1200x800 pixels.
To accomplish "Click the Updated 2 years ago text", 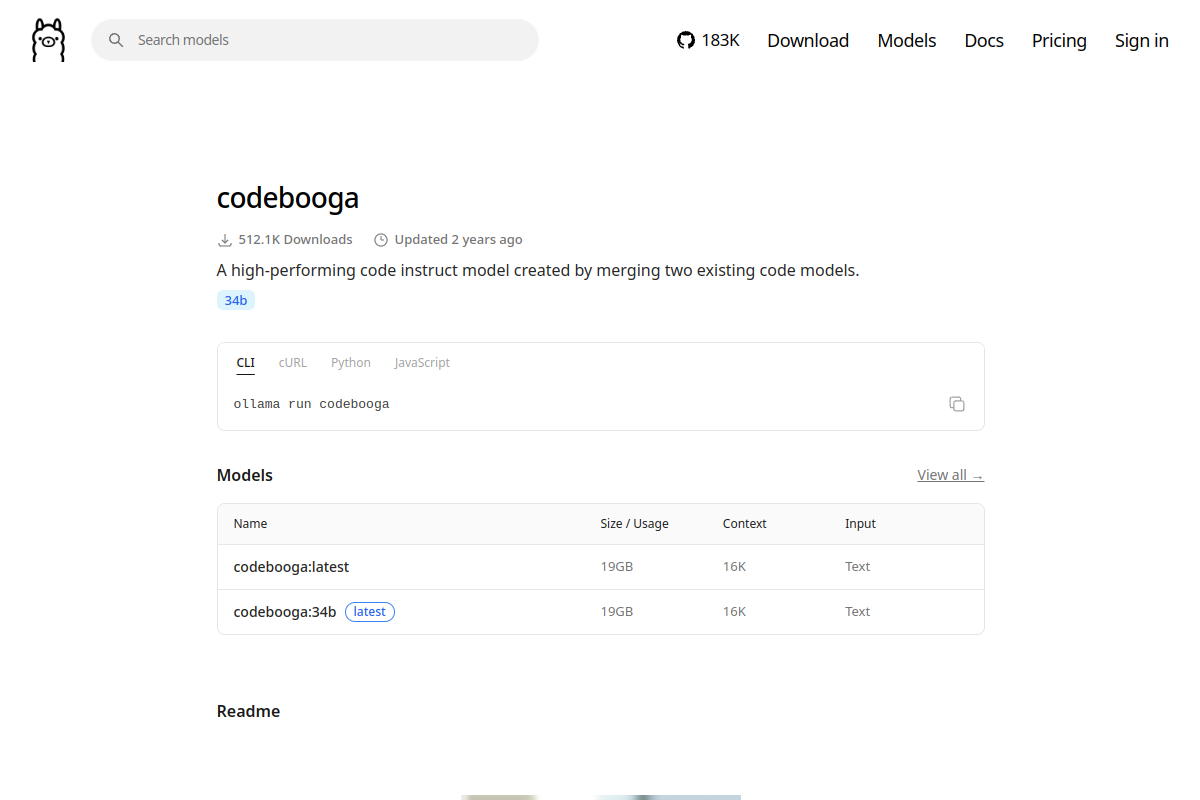I will pyautogui.click(x=458, y=240).
